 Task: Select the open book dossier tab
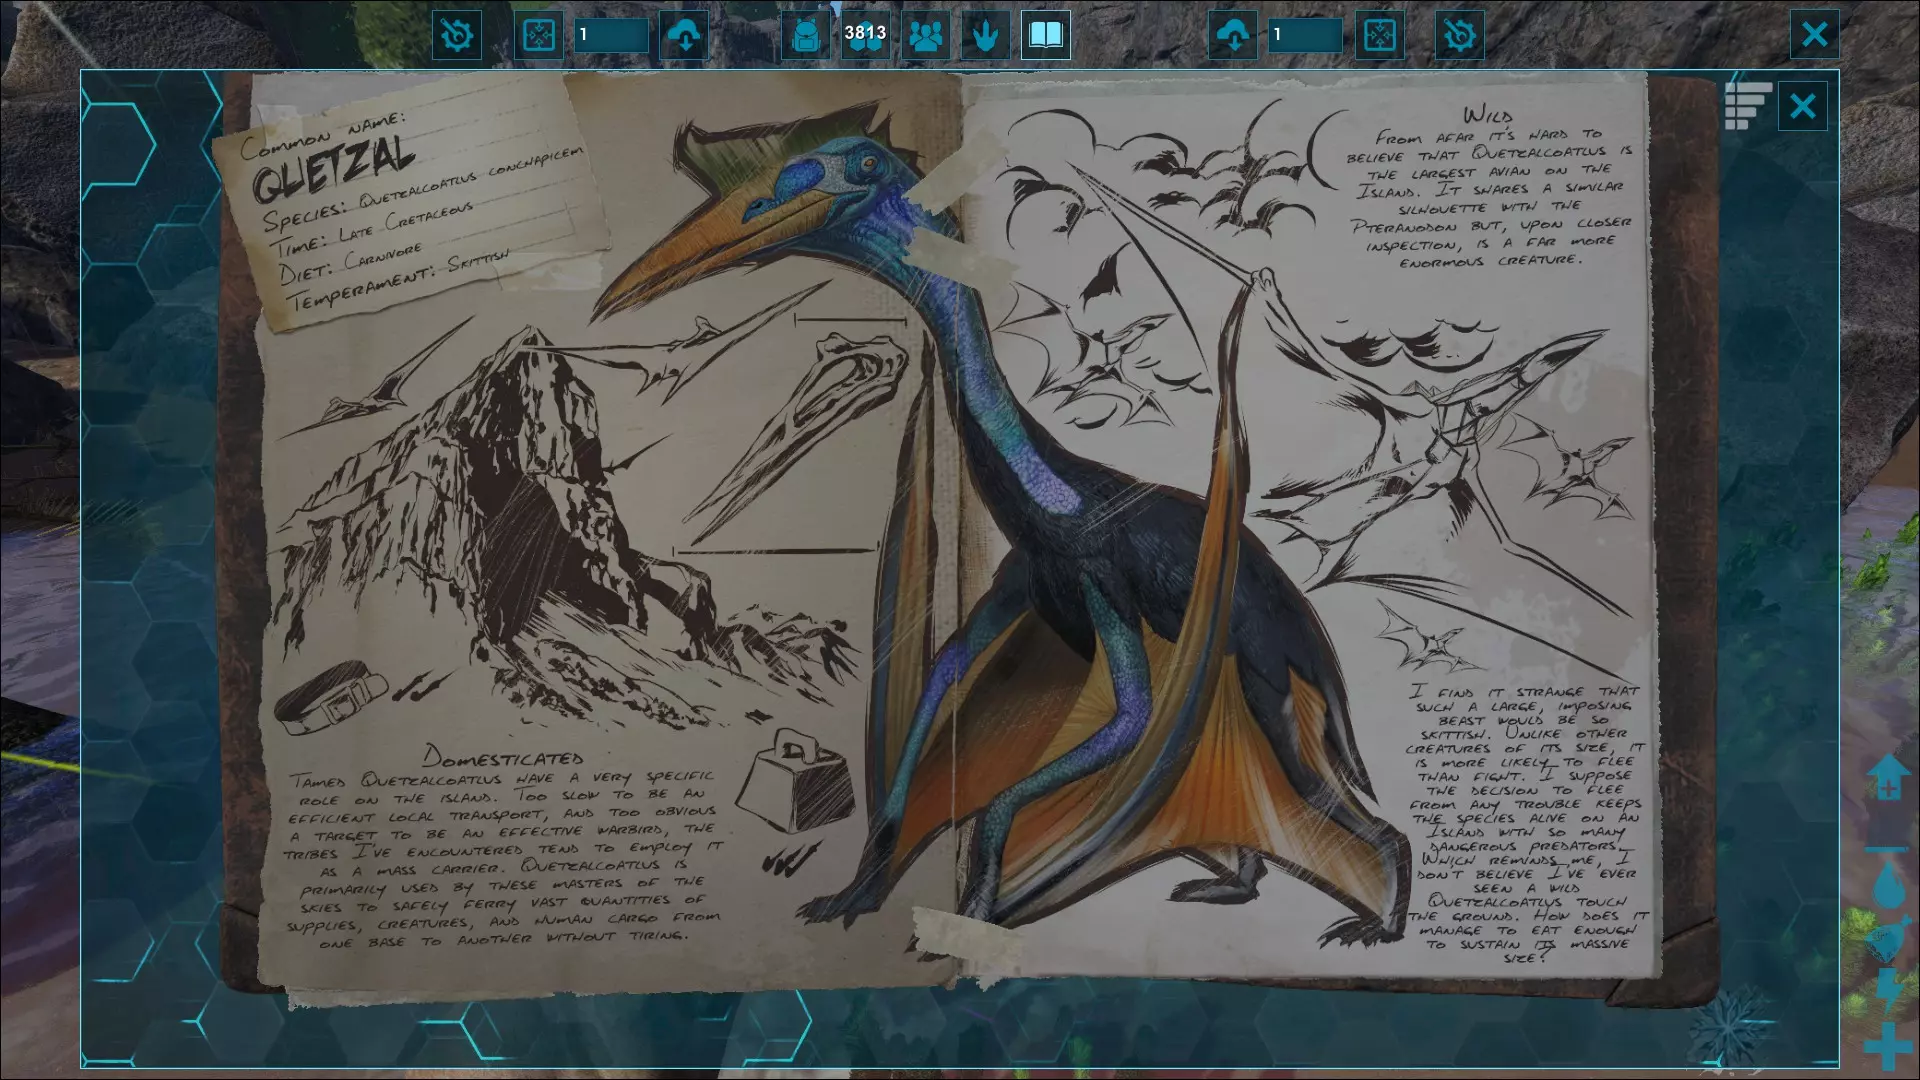coord(1045,36)
